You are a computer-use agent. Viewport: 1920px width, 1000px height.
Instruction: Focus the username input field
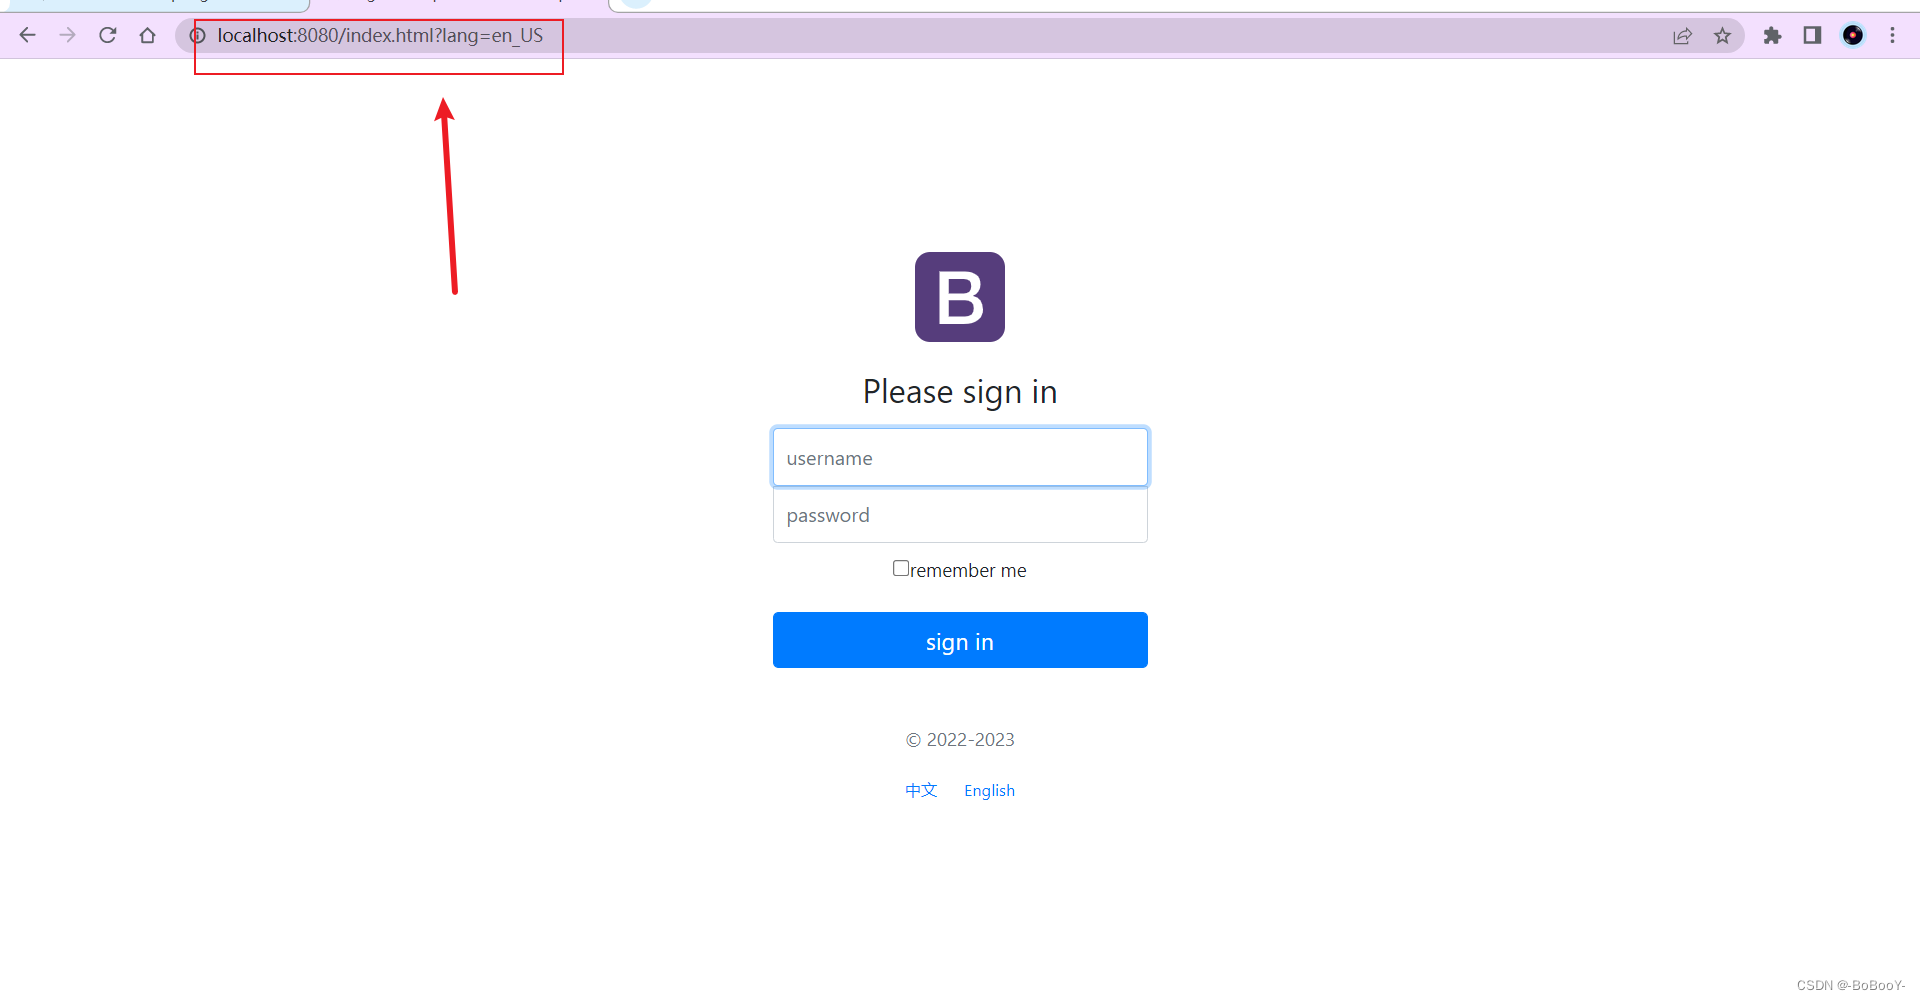(960, 458)
